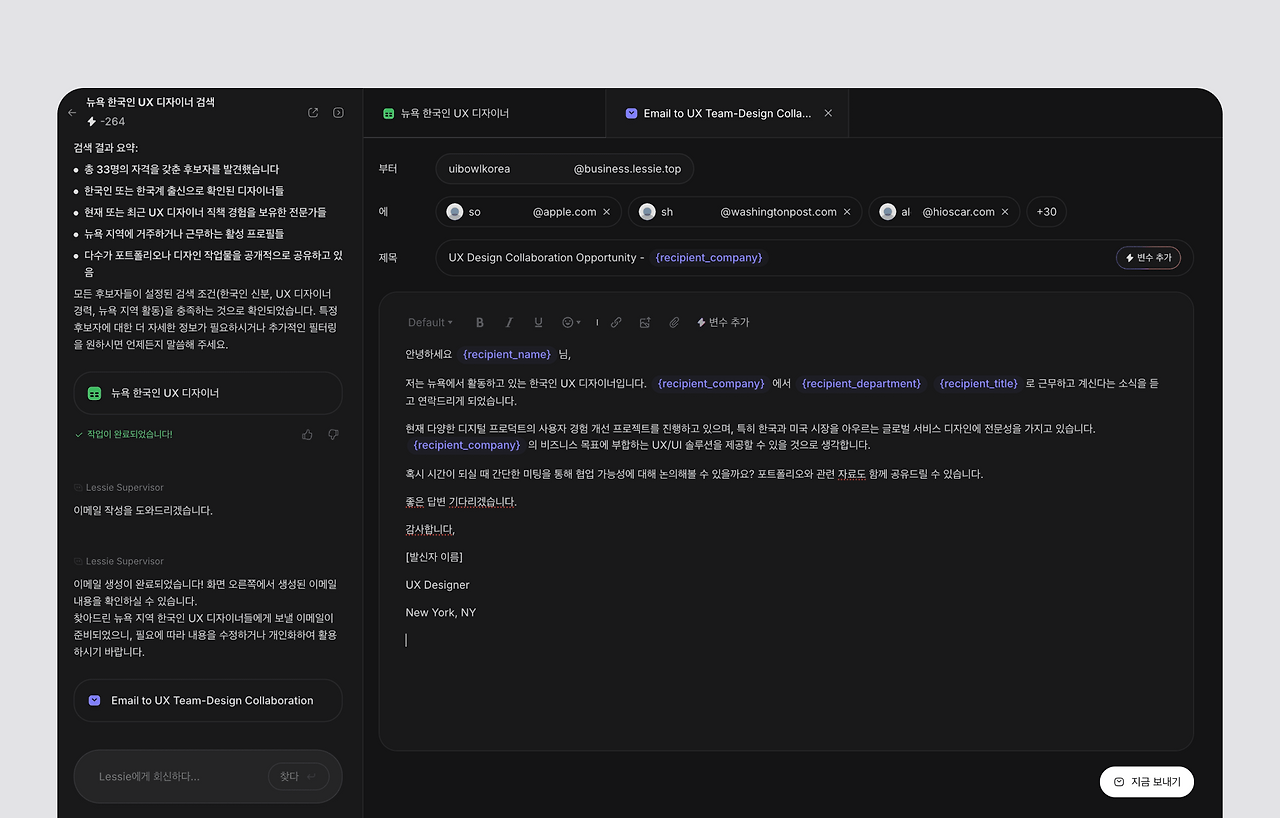Insert a hyperlink using the link icon
The width and height of the screenshot is (1280, 818).
[616, 322]
